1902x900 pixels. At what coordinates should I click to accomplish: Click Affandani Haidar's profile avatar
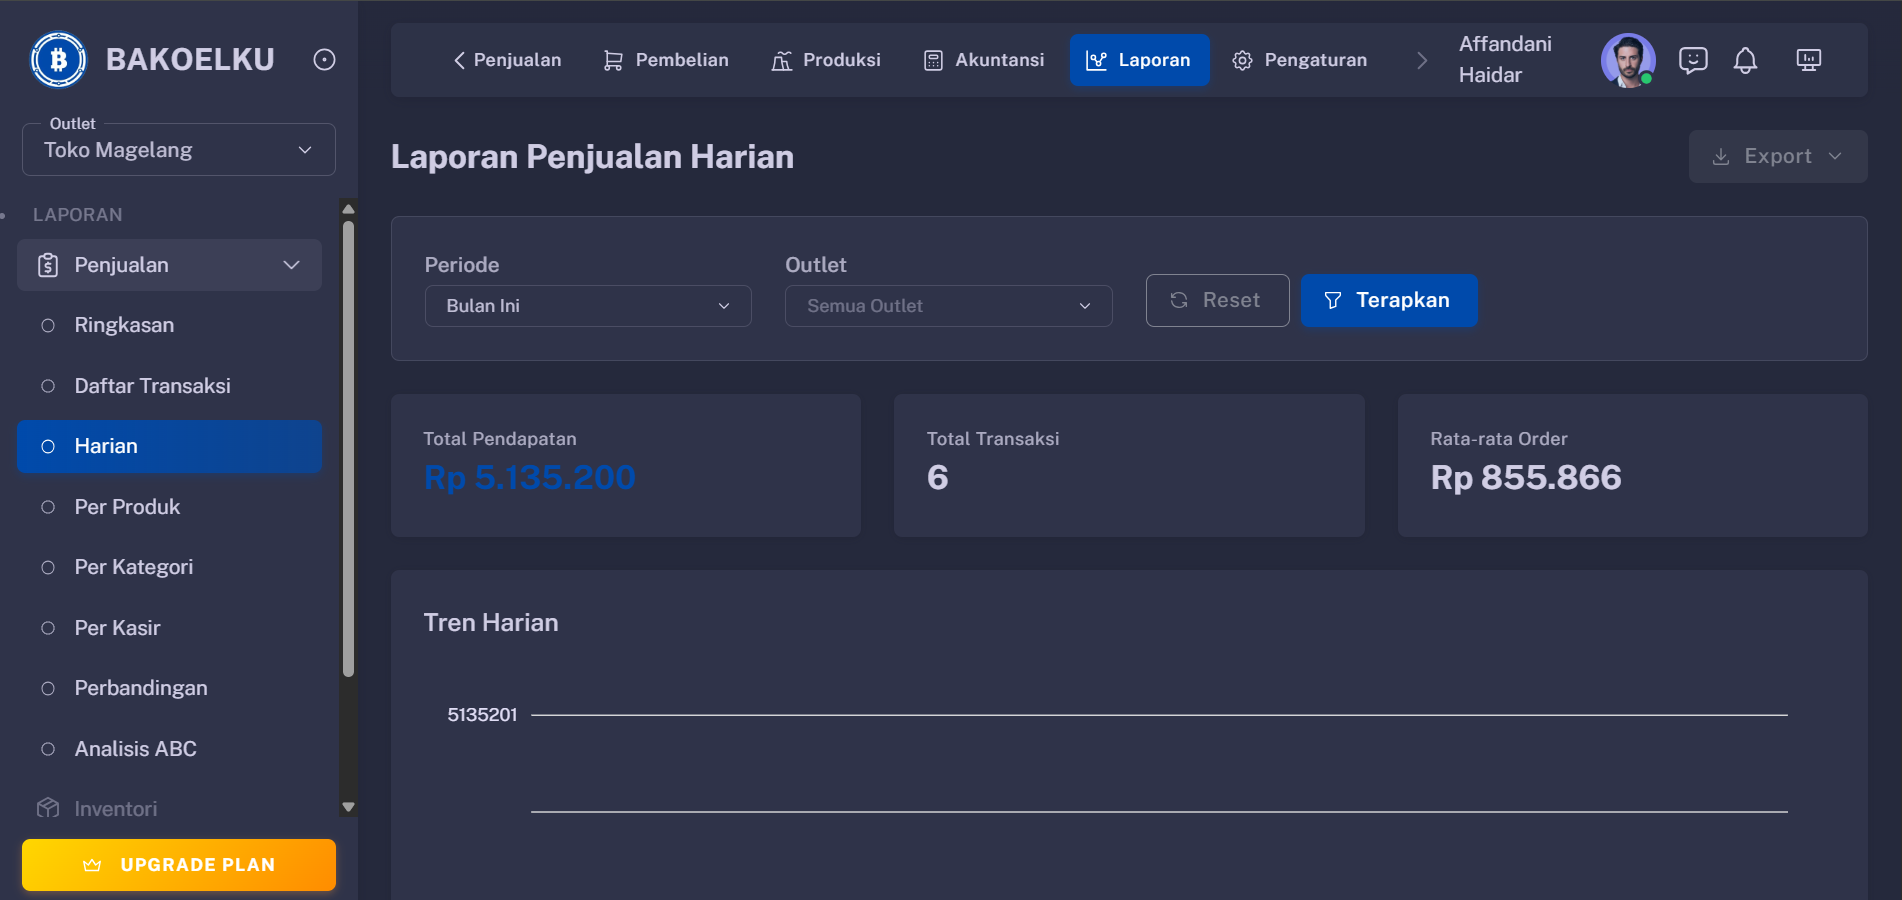click(x=1628, y=60)
